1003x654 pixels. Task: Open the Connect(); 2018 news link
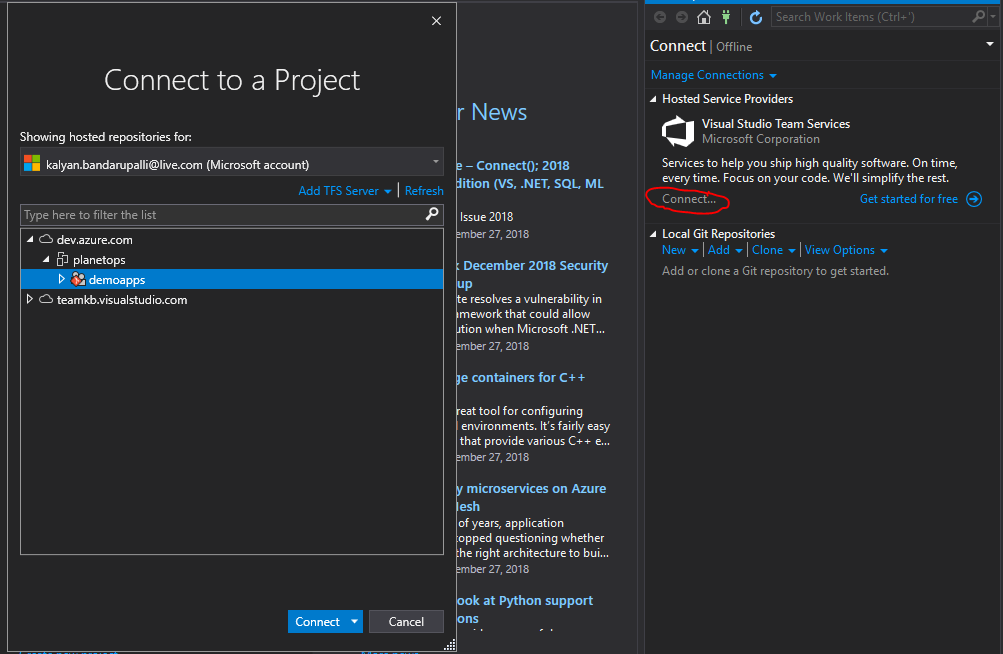click(530, 174)
